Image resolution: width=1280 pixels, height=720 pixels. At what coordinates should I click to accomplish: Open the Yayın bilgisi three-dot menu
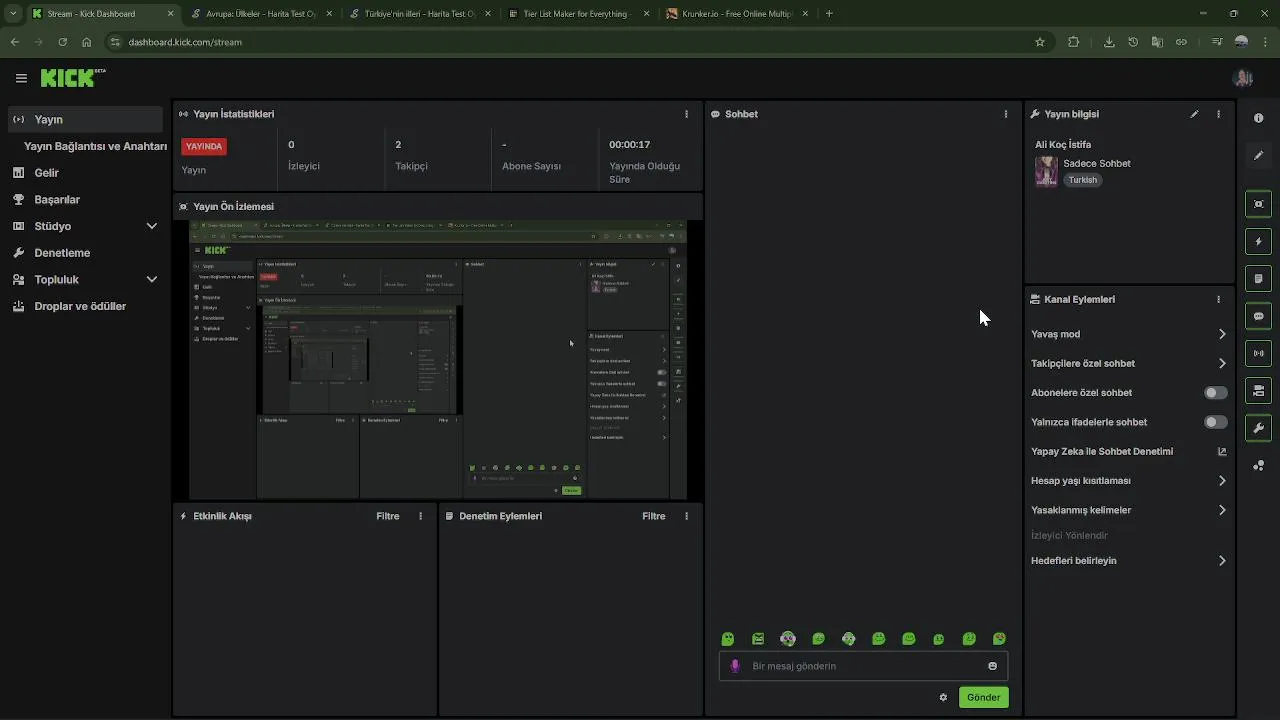click(1218, 114)
